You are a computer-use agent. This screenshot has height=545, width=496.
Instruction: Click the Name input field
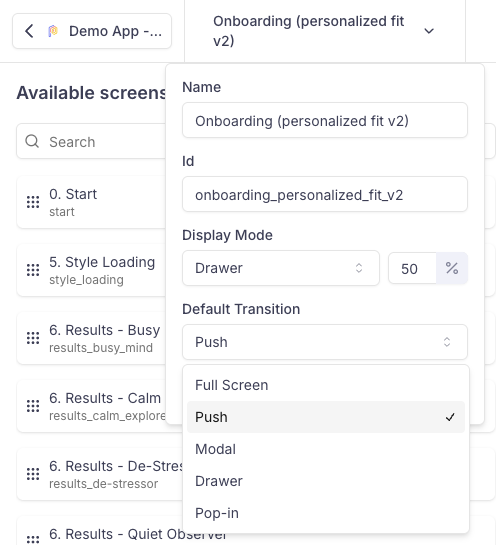(x=325, y=120)
